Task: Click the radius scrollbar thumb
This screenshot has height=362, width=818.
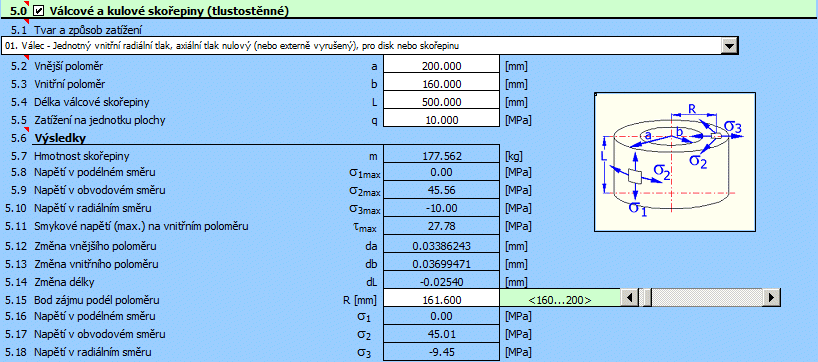Action: [x=646, y=297]
